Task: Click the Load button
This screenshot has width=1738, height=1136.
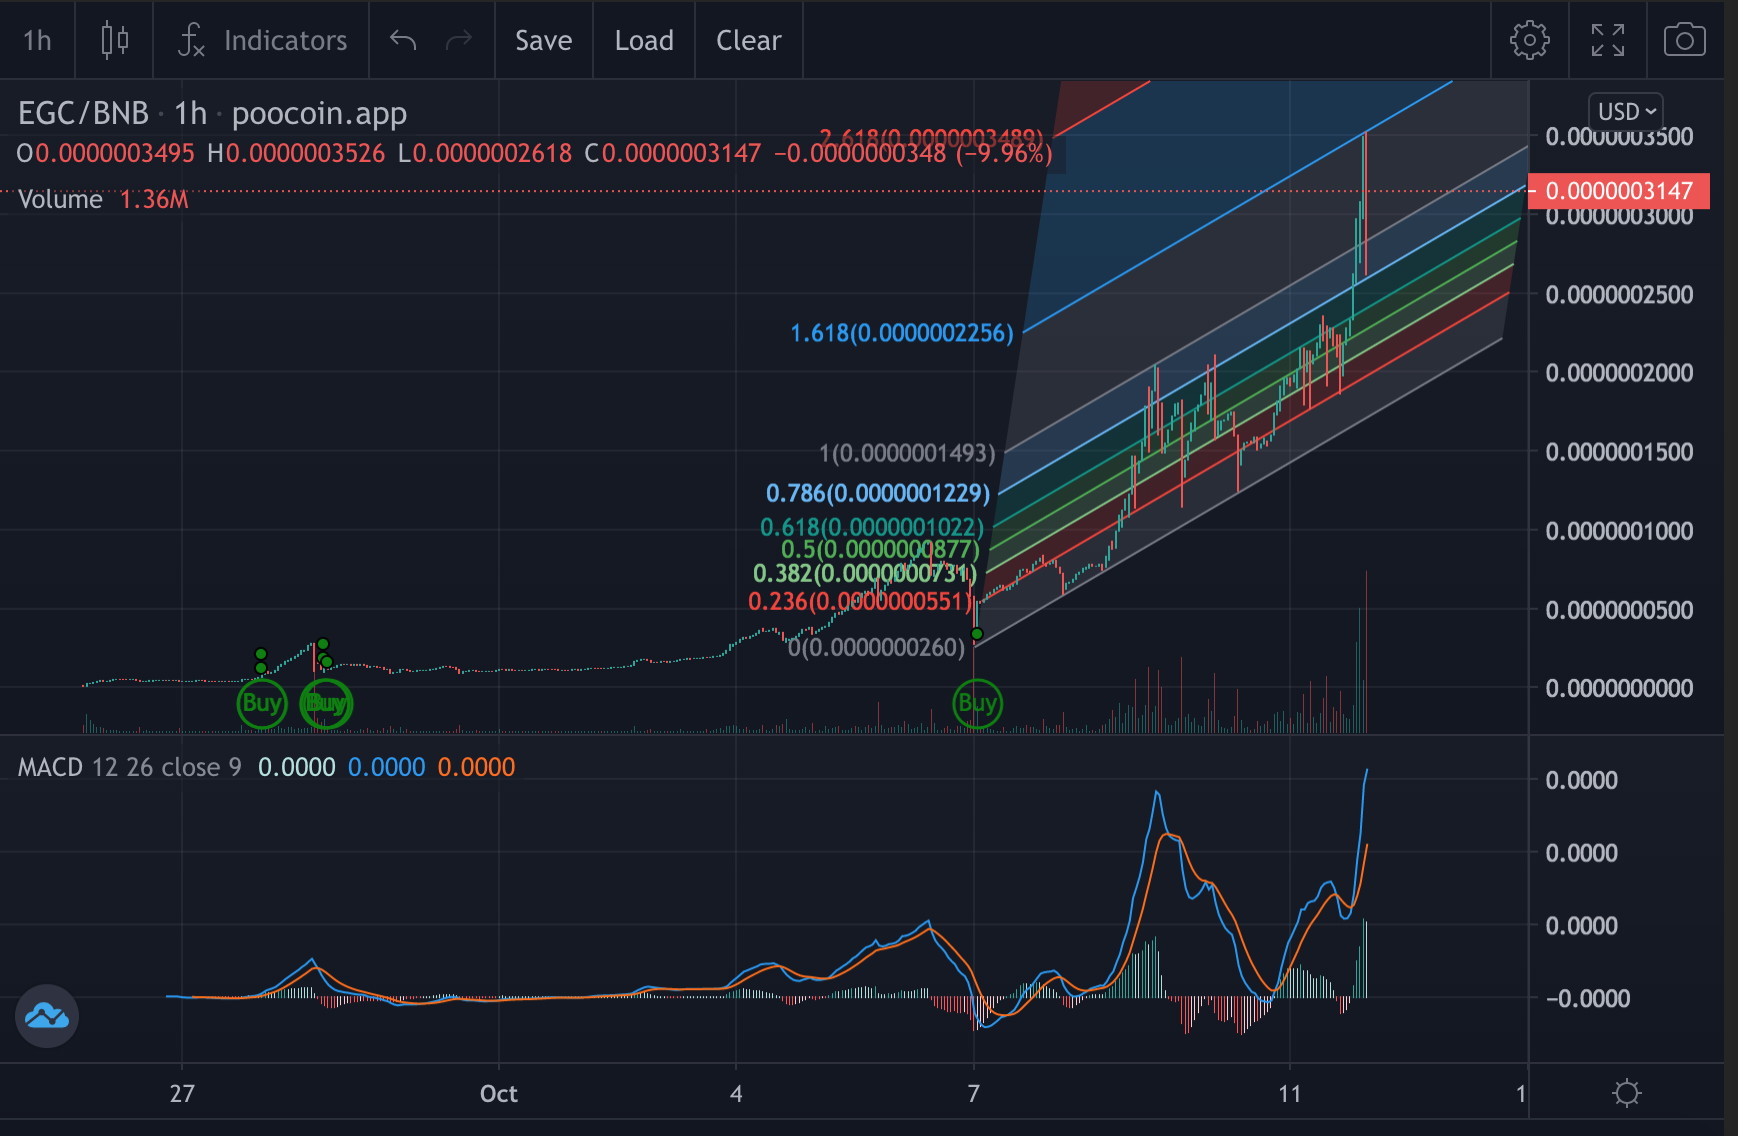Action: 644,40
